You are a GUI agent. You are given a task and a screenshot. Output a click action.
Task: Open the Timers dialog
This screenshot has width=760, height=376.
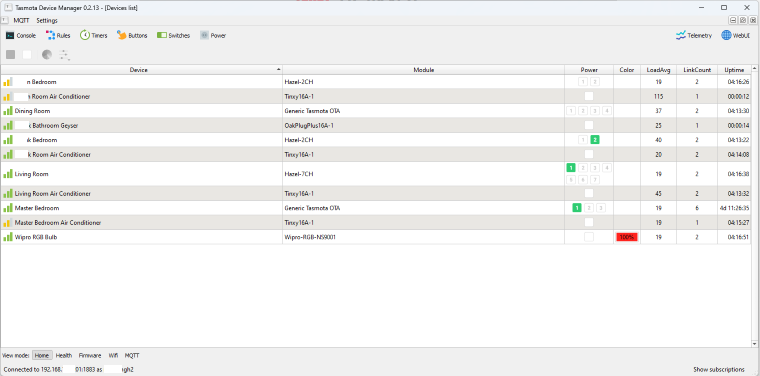pos(94,35)
